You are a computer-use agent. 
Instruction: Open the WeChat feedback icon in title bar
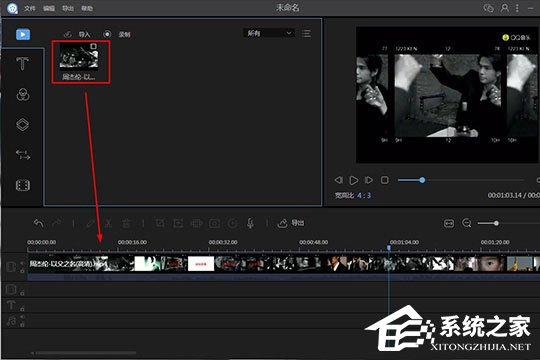(488, 8)
